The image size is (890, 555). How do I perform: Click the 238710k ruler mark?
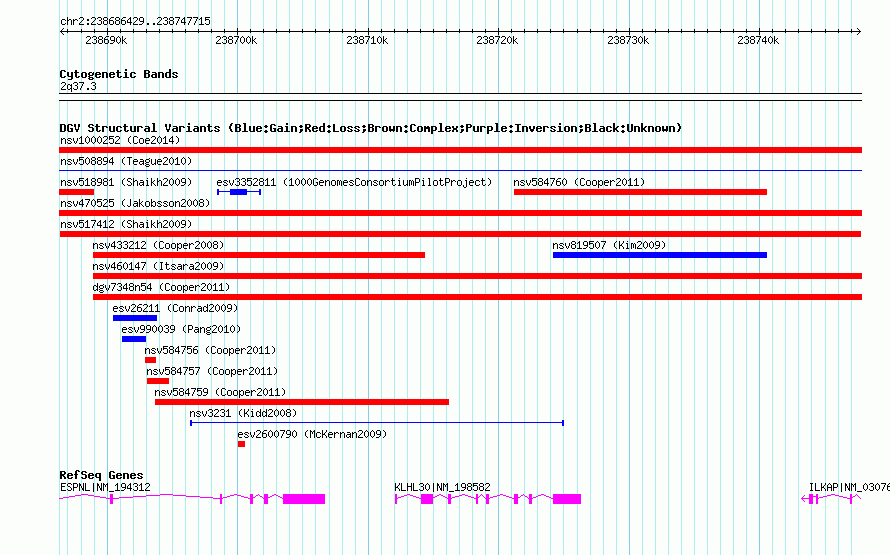click(367, 40)
